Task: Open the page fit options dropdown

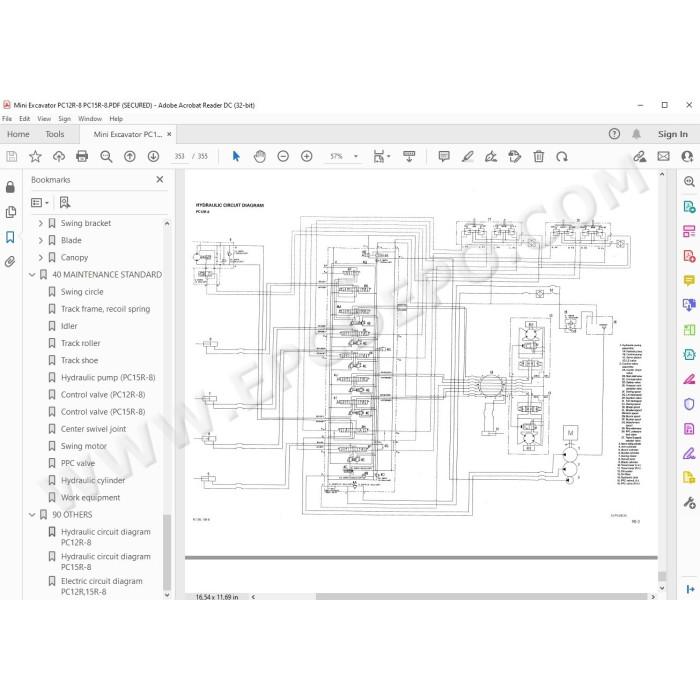Action: (x=382, y=156)
